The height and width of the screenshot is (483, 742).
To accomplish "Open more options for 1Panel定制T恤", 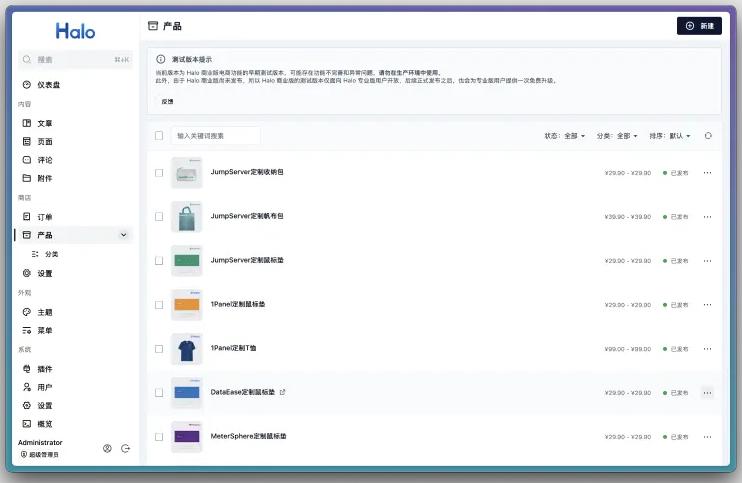I will pos(707,349).
